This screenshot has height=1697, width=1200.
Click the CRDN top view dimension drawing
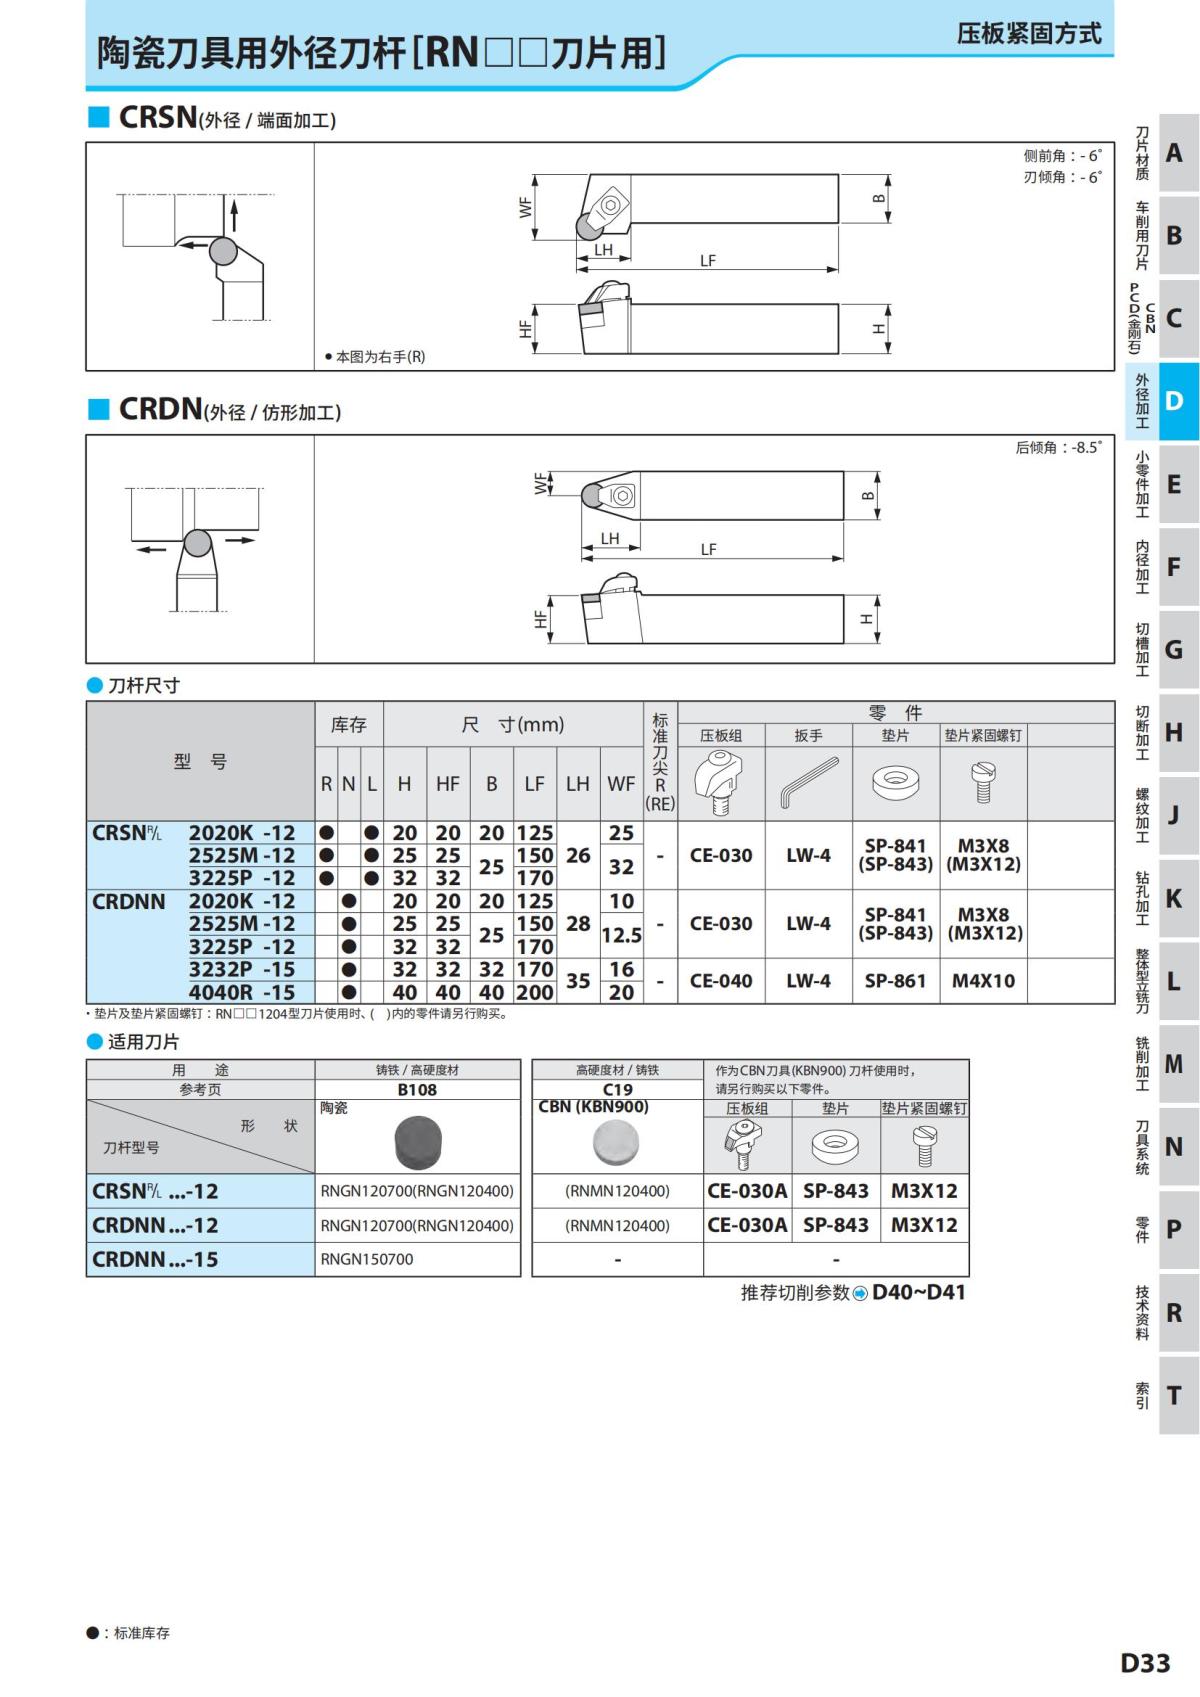708,514
